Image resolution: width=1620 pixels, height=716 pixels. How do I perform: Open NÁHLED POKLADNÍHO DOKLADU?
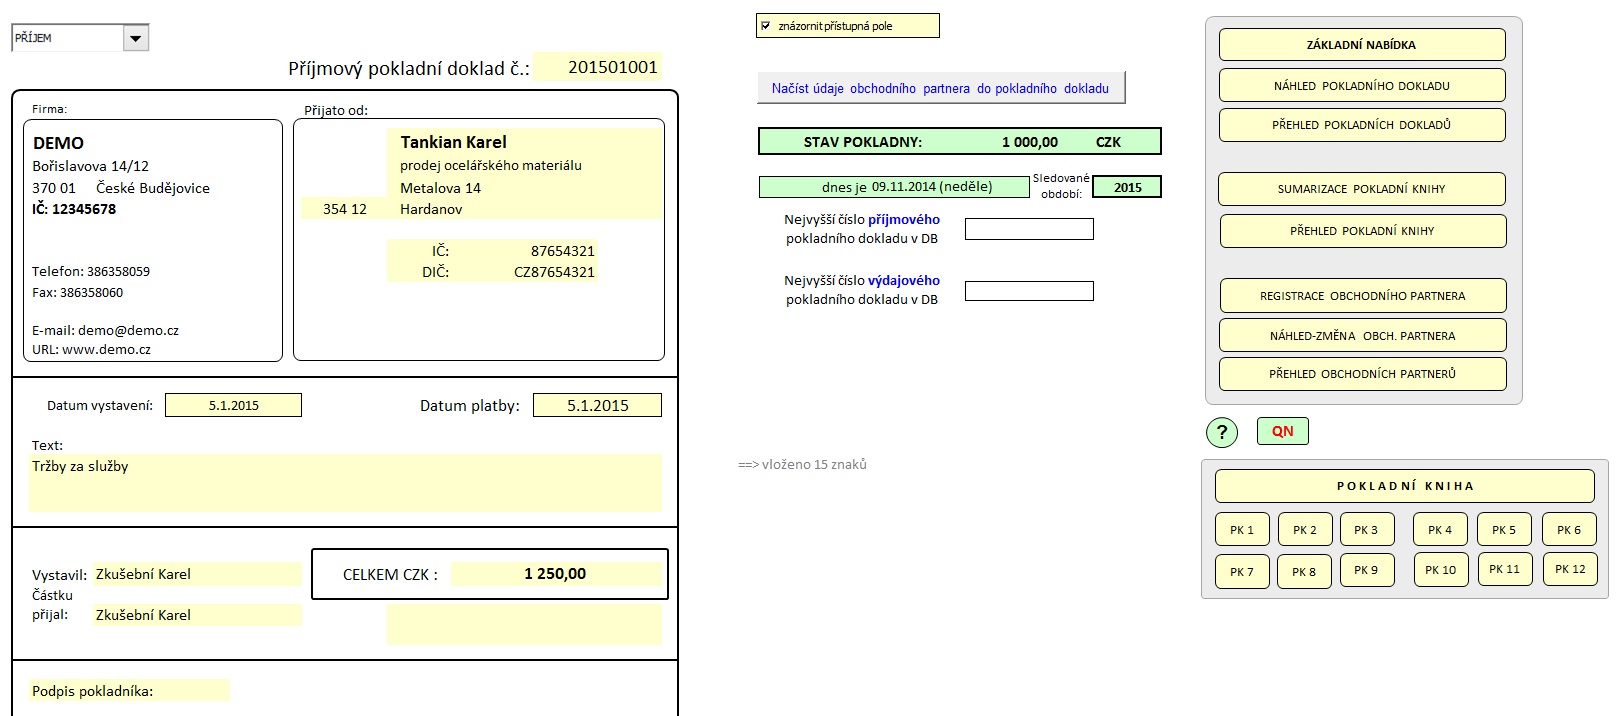tap(1361, 86)
